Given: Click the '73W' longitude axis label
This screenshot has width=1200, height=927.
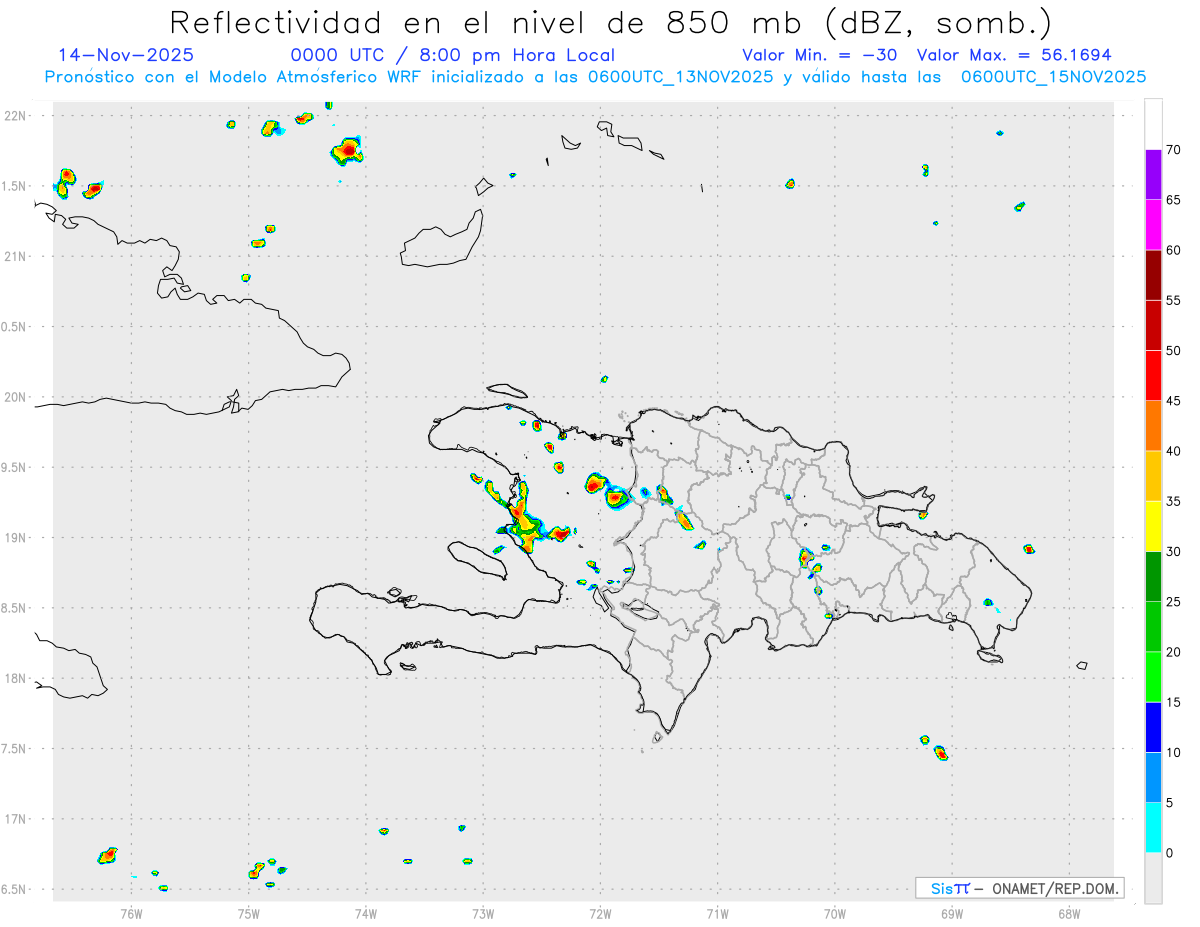Looking at the screenshot, I should click(x=483, y=913).
